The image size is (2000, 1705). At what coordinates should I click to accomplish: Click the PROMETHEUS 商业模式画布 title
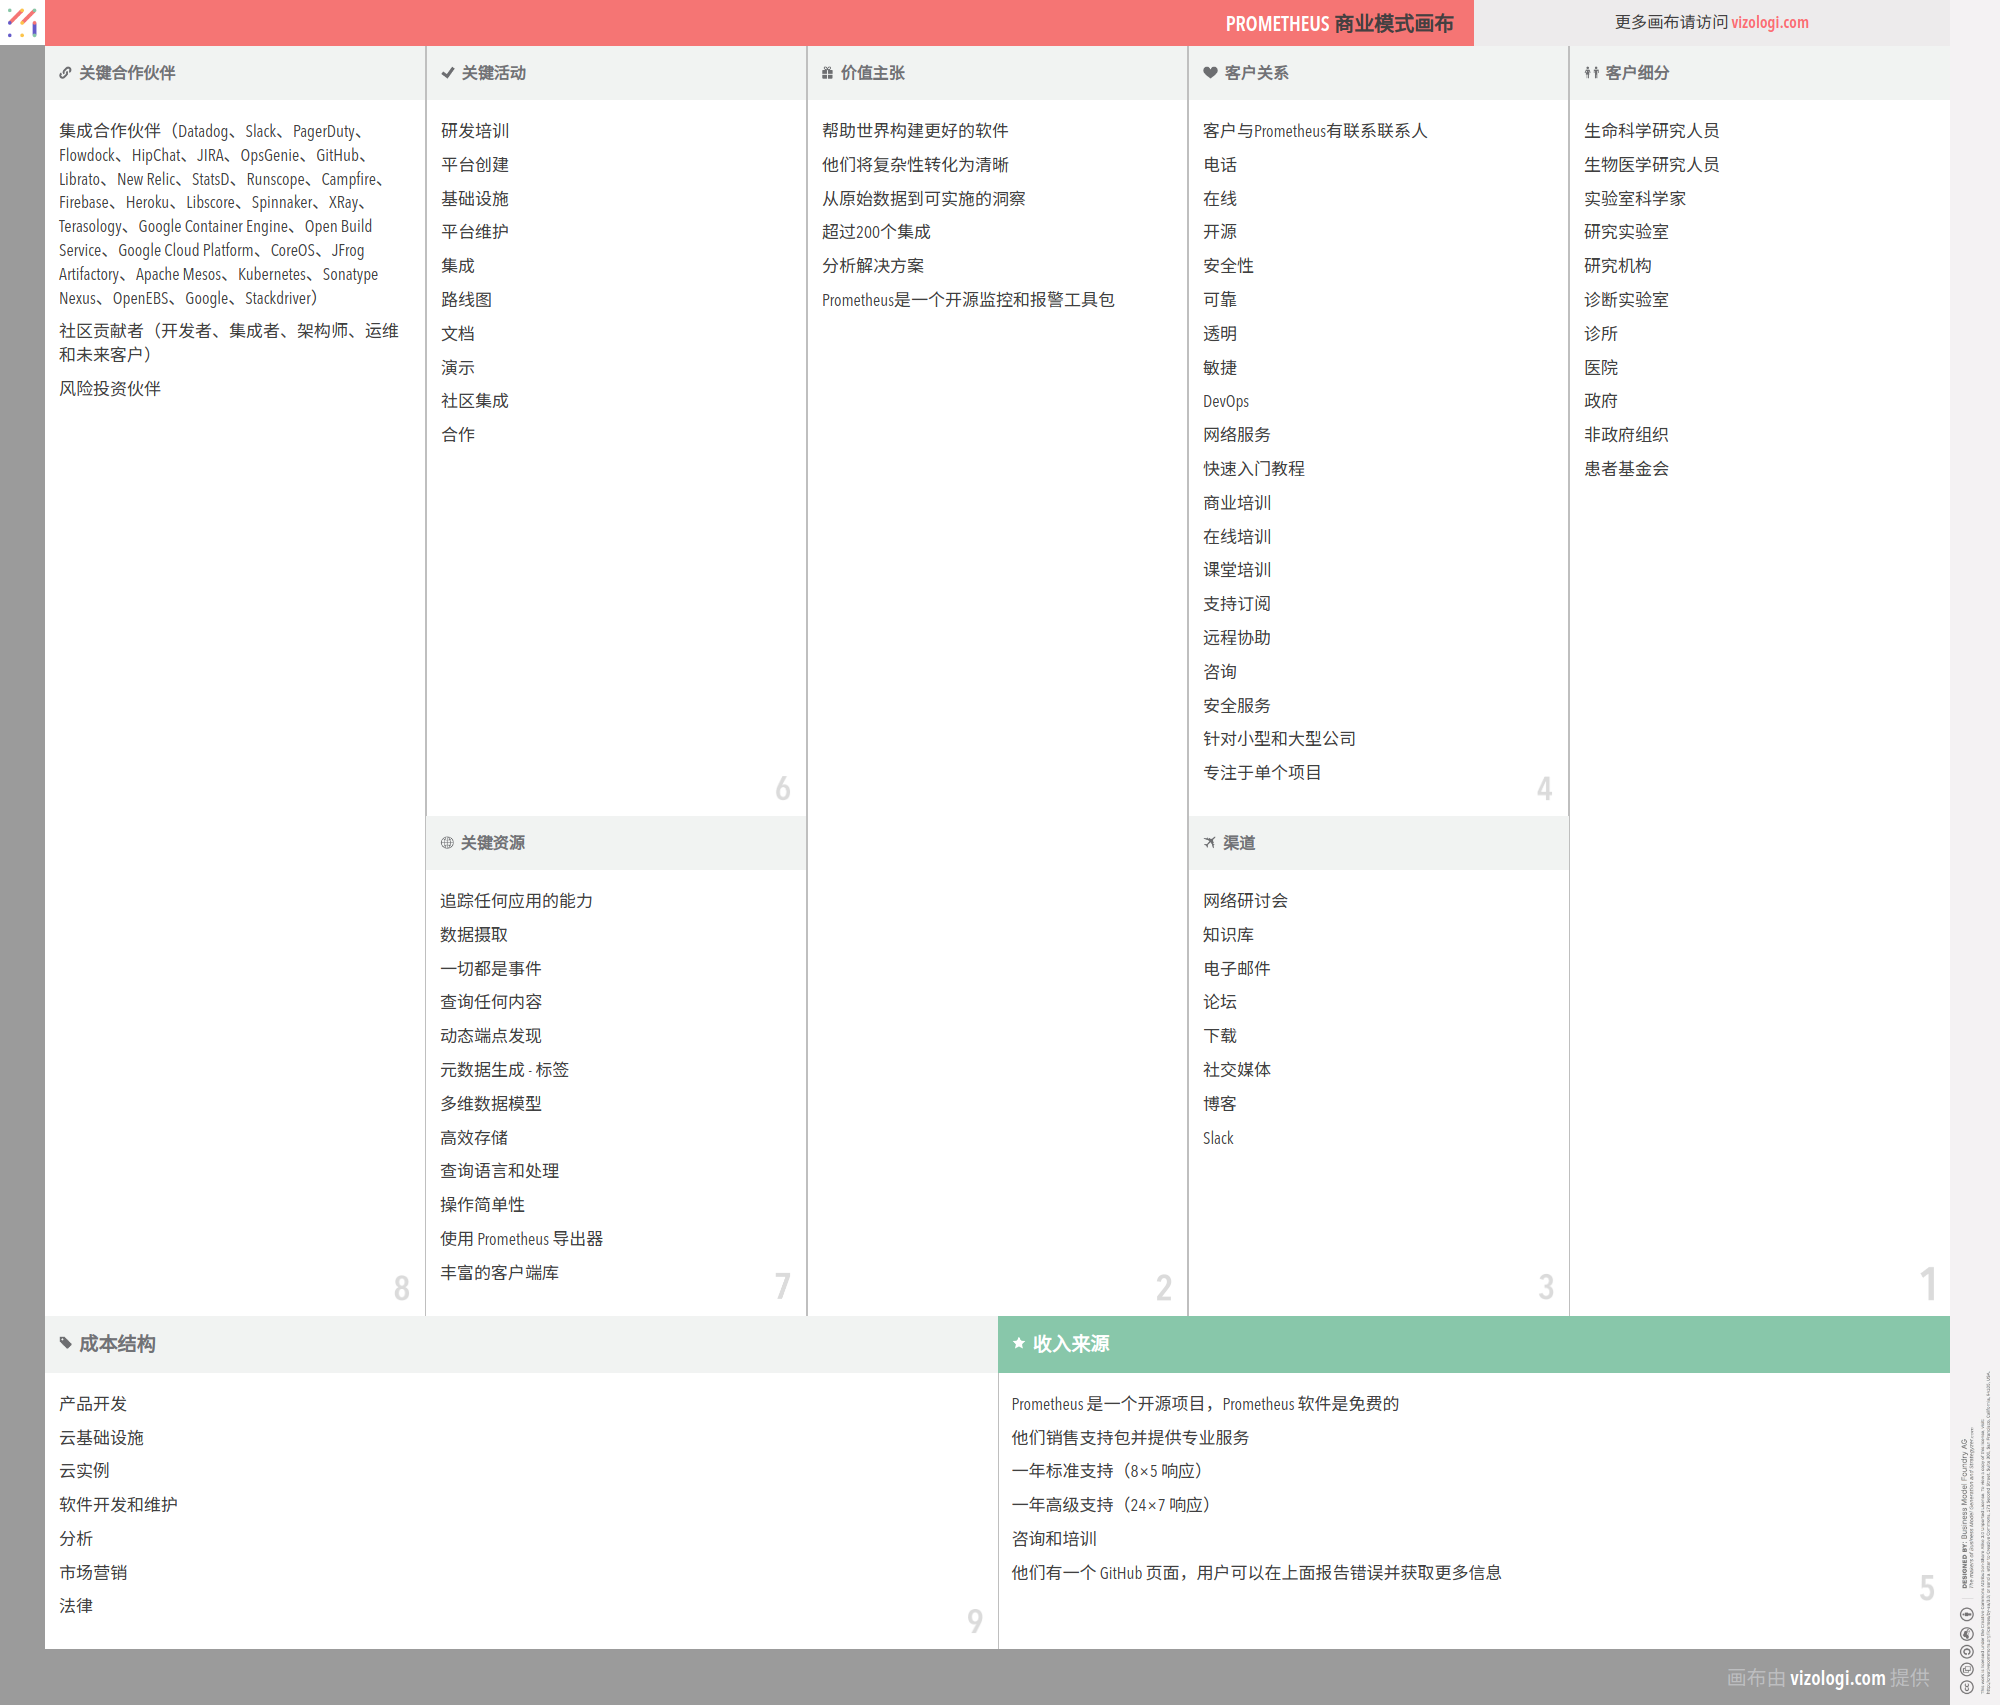coord(1338,23)
